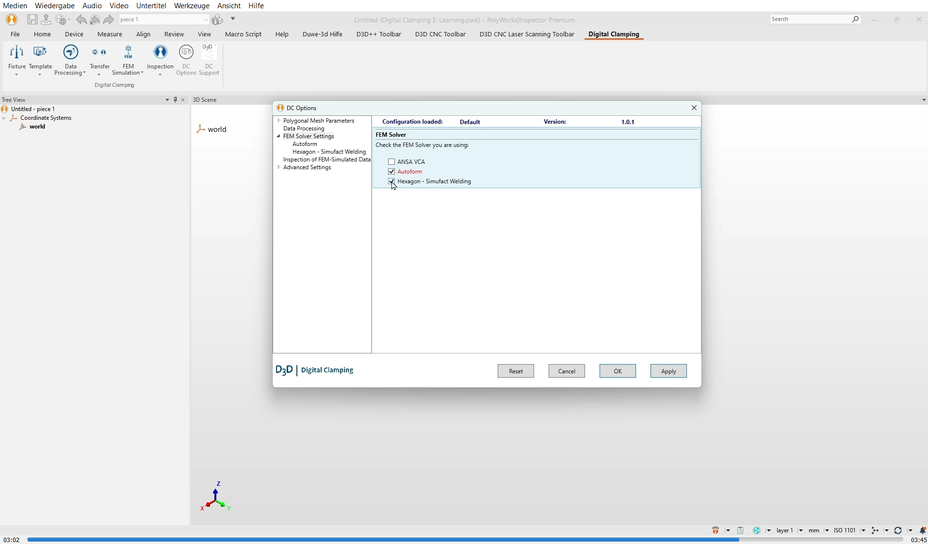
Task: Click the rotate/refresh circular icon in status bar
Action: tap(898, 530)
